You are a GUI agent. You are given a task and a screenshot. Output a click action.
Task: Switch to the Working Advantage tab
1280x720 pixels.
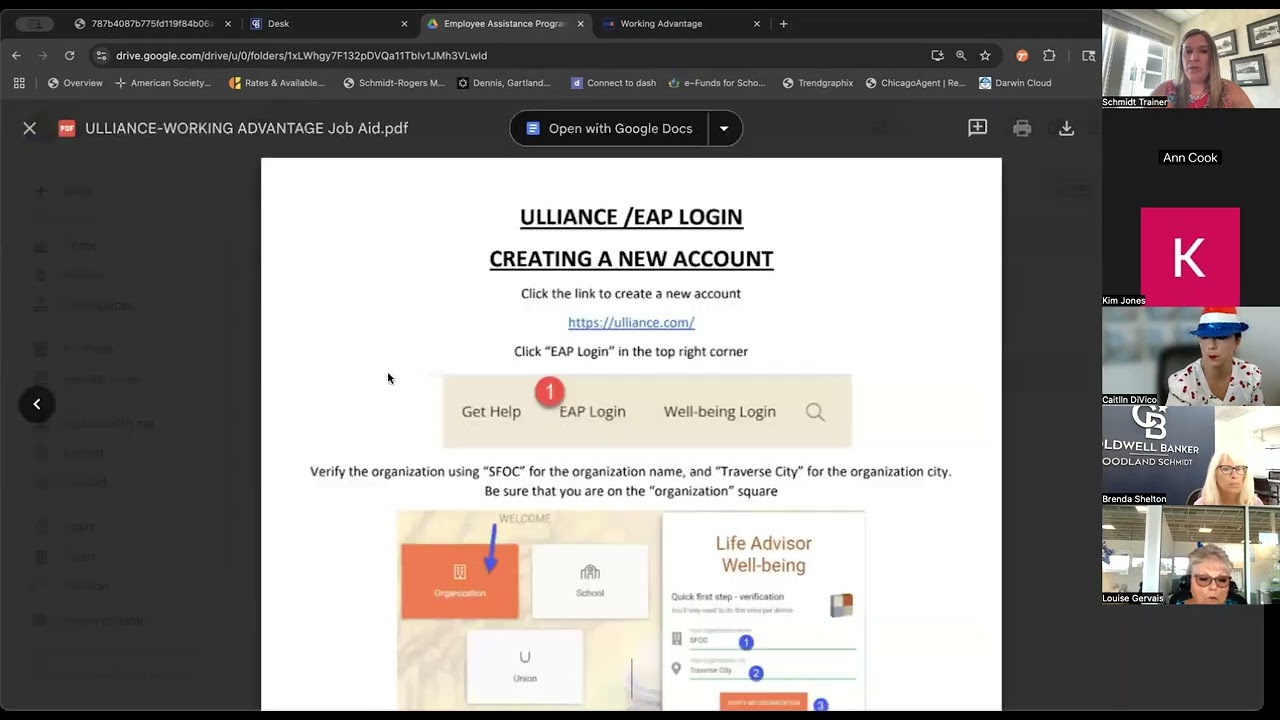pyautogui.click(x=681, y=24)
